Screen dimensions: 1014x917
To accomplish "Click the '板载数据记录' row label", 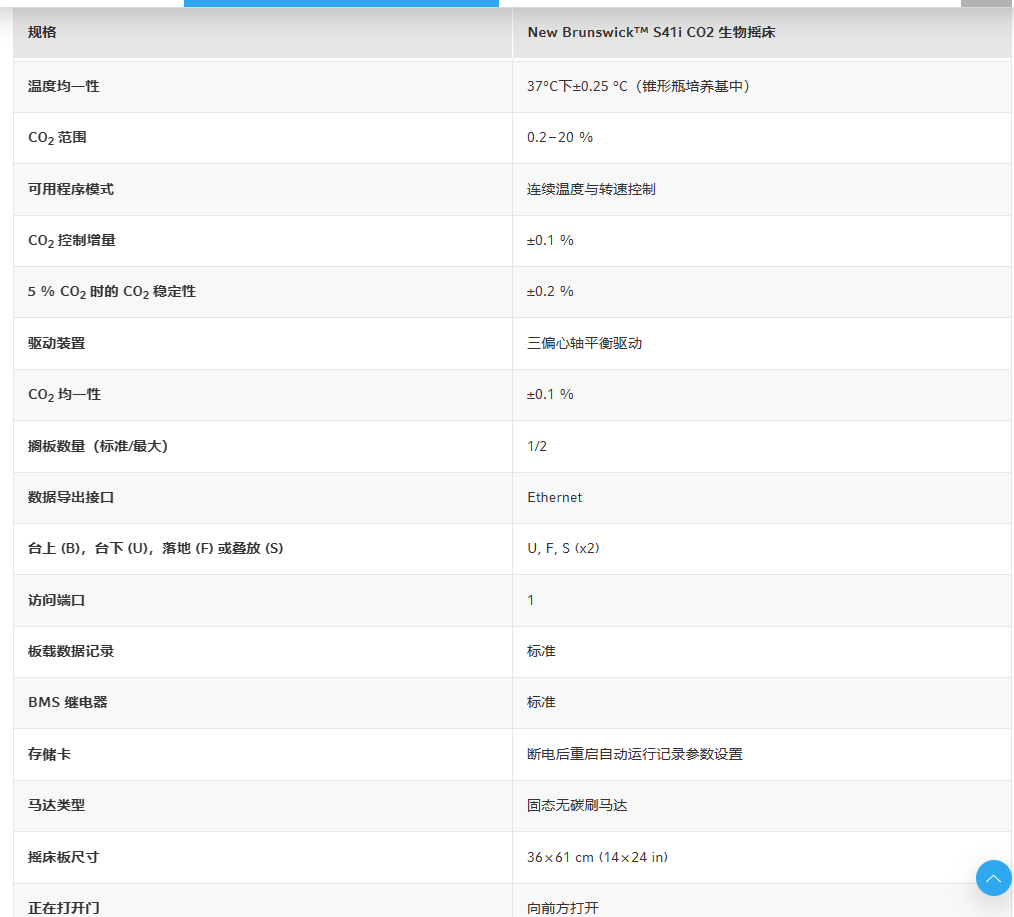I will (x=70, y=651).
